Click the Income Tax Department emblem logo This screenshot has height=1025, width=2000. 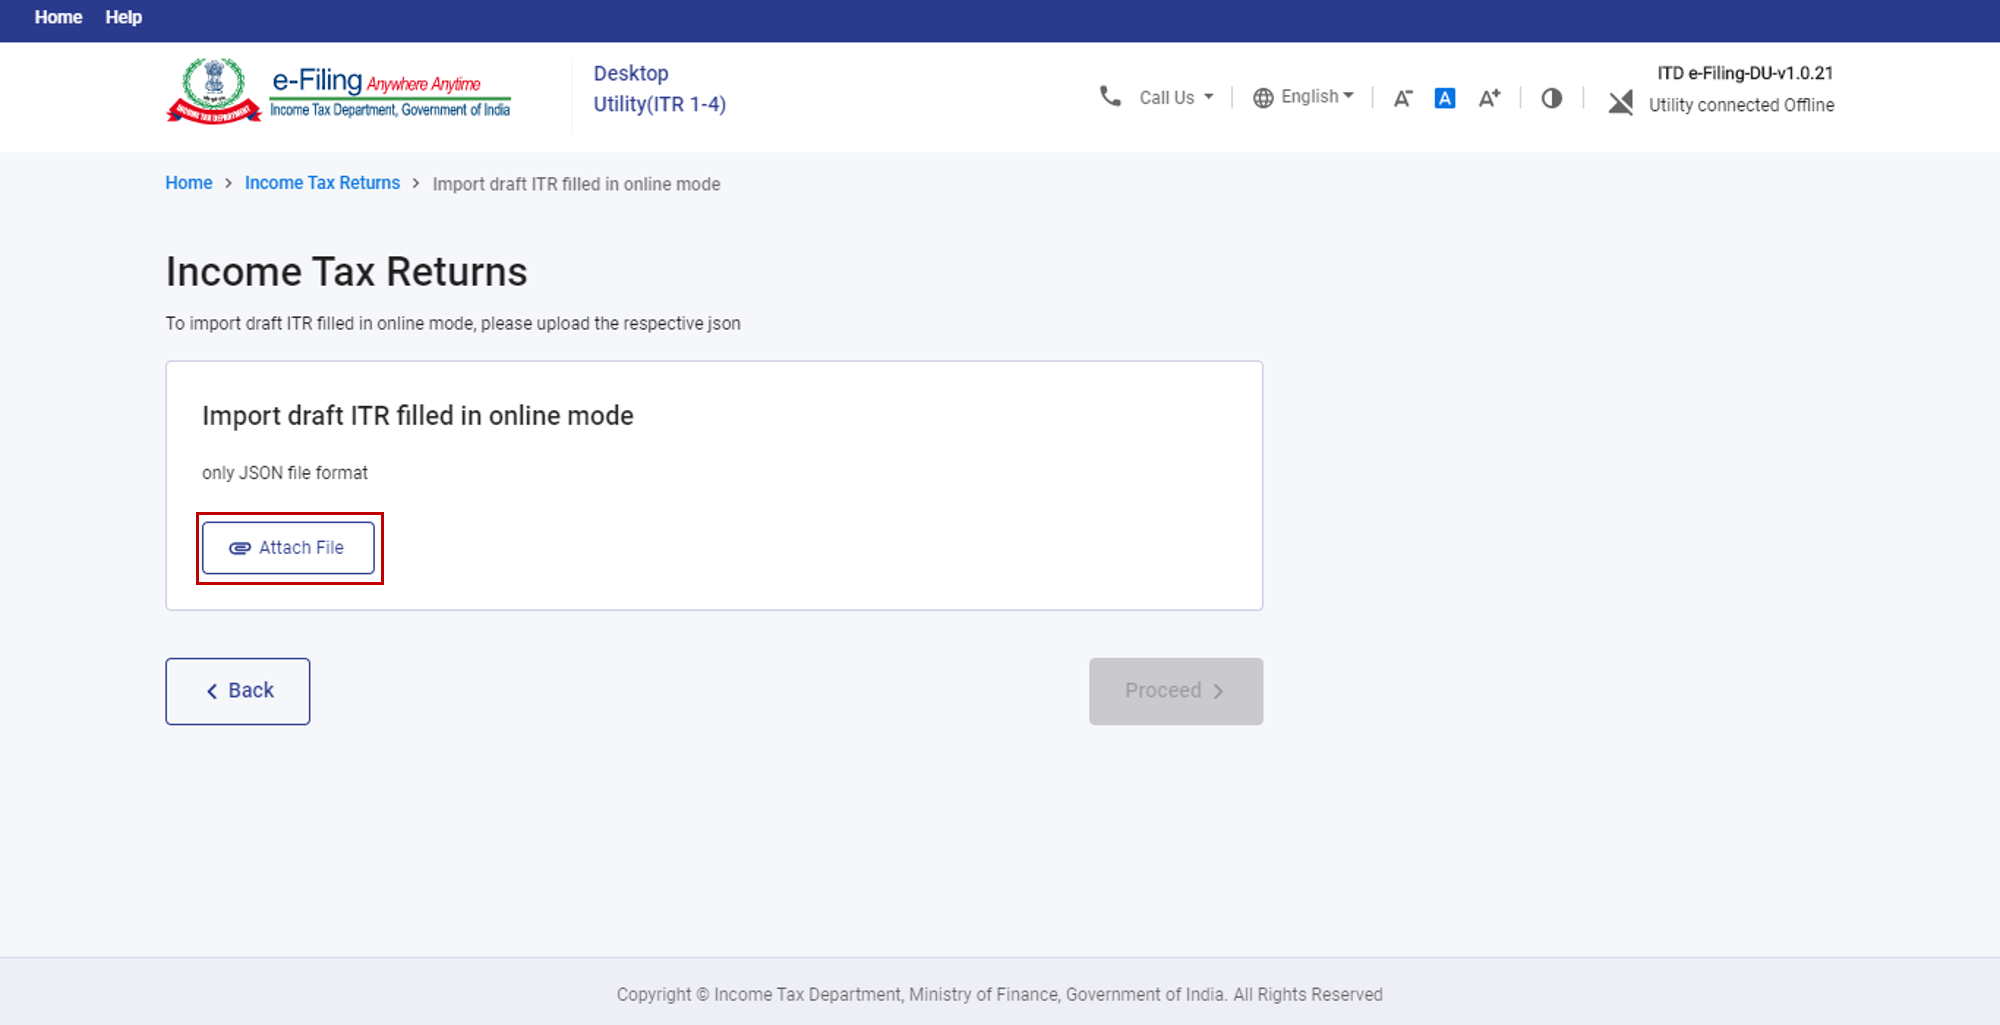coord(213,91)
